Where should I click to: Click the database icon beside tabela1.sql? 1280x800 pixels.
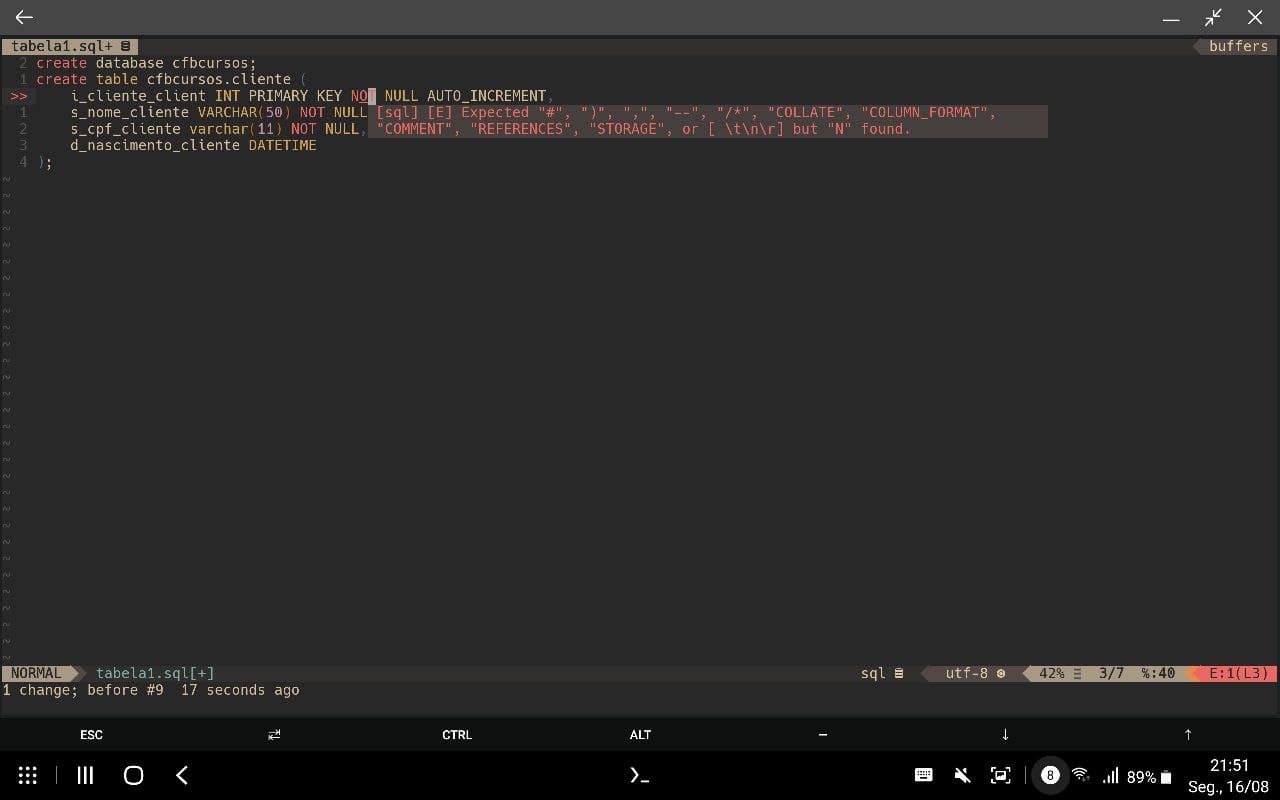(x=123, y=45)
